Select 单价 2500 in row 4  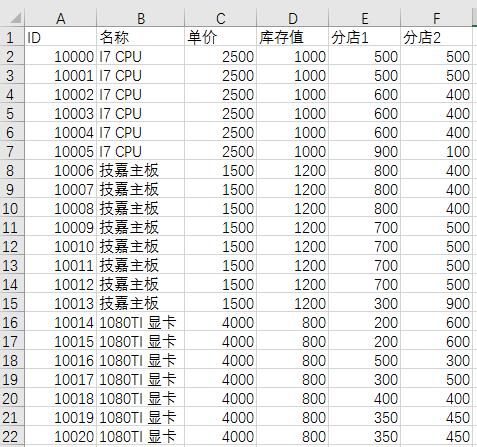[x=220, y=94]
